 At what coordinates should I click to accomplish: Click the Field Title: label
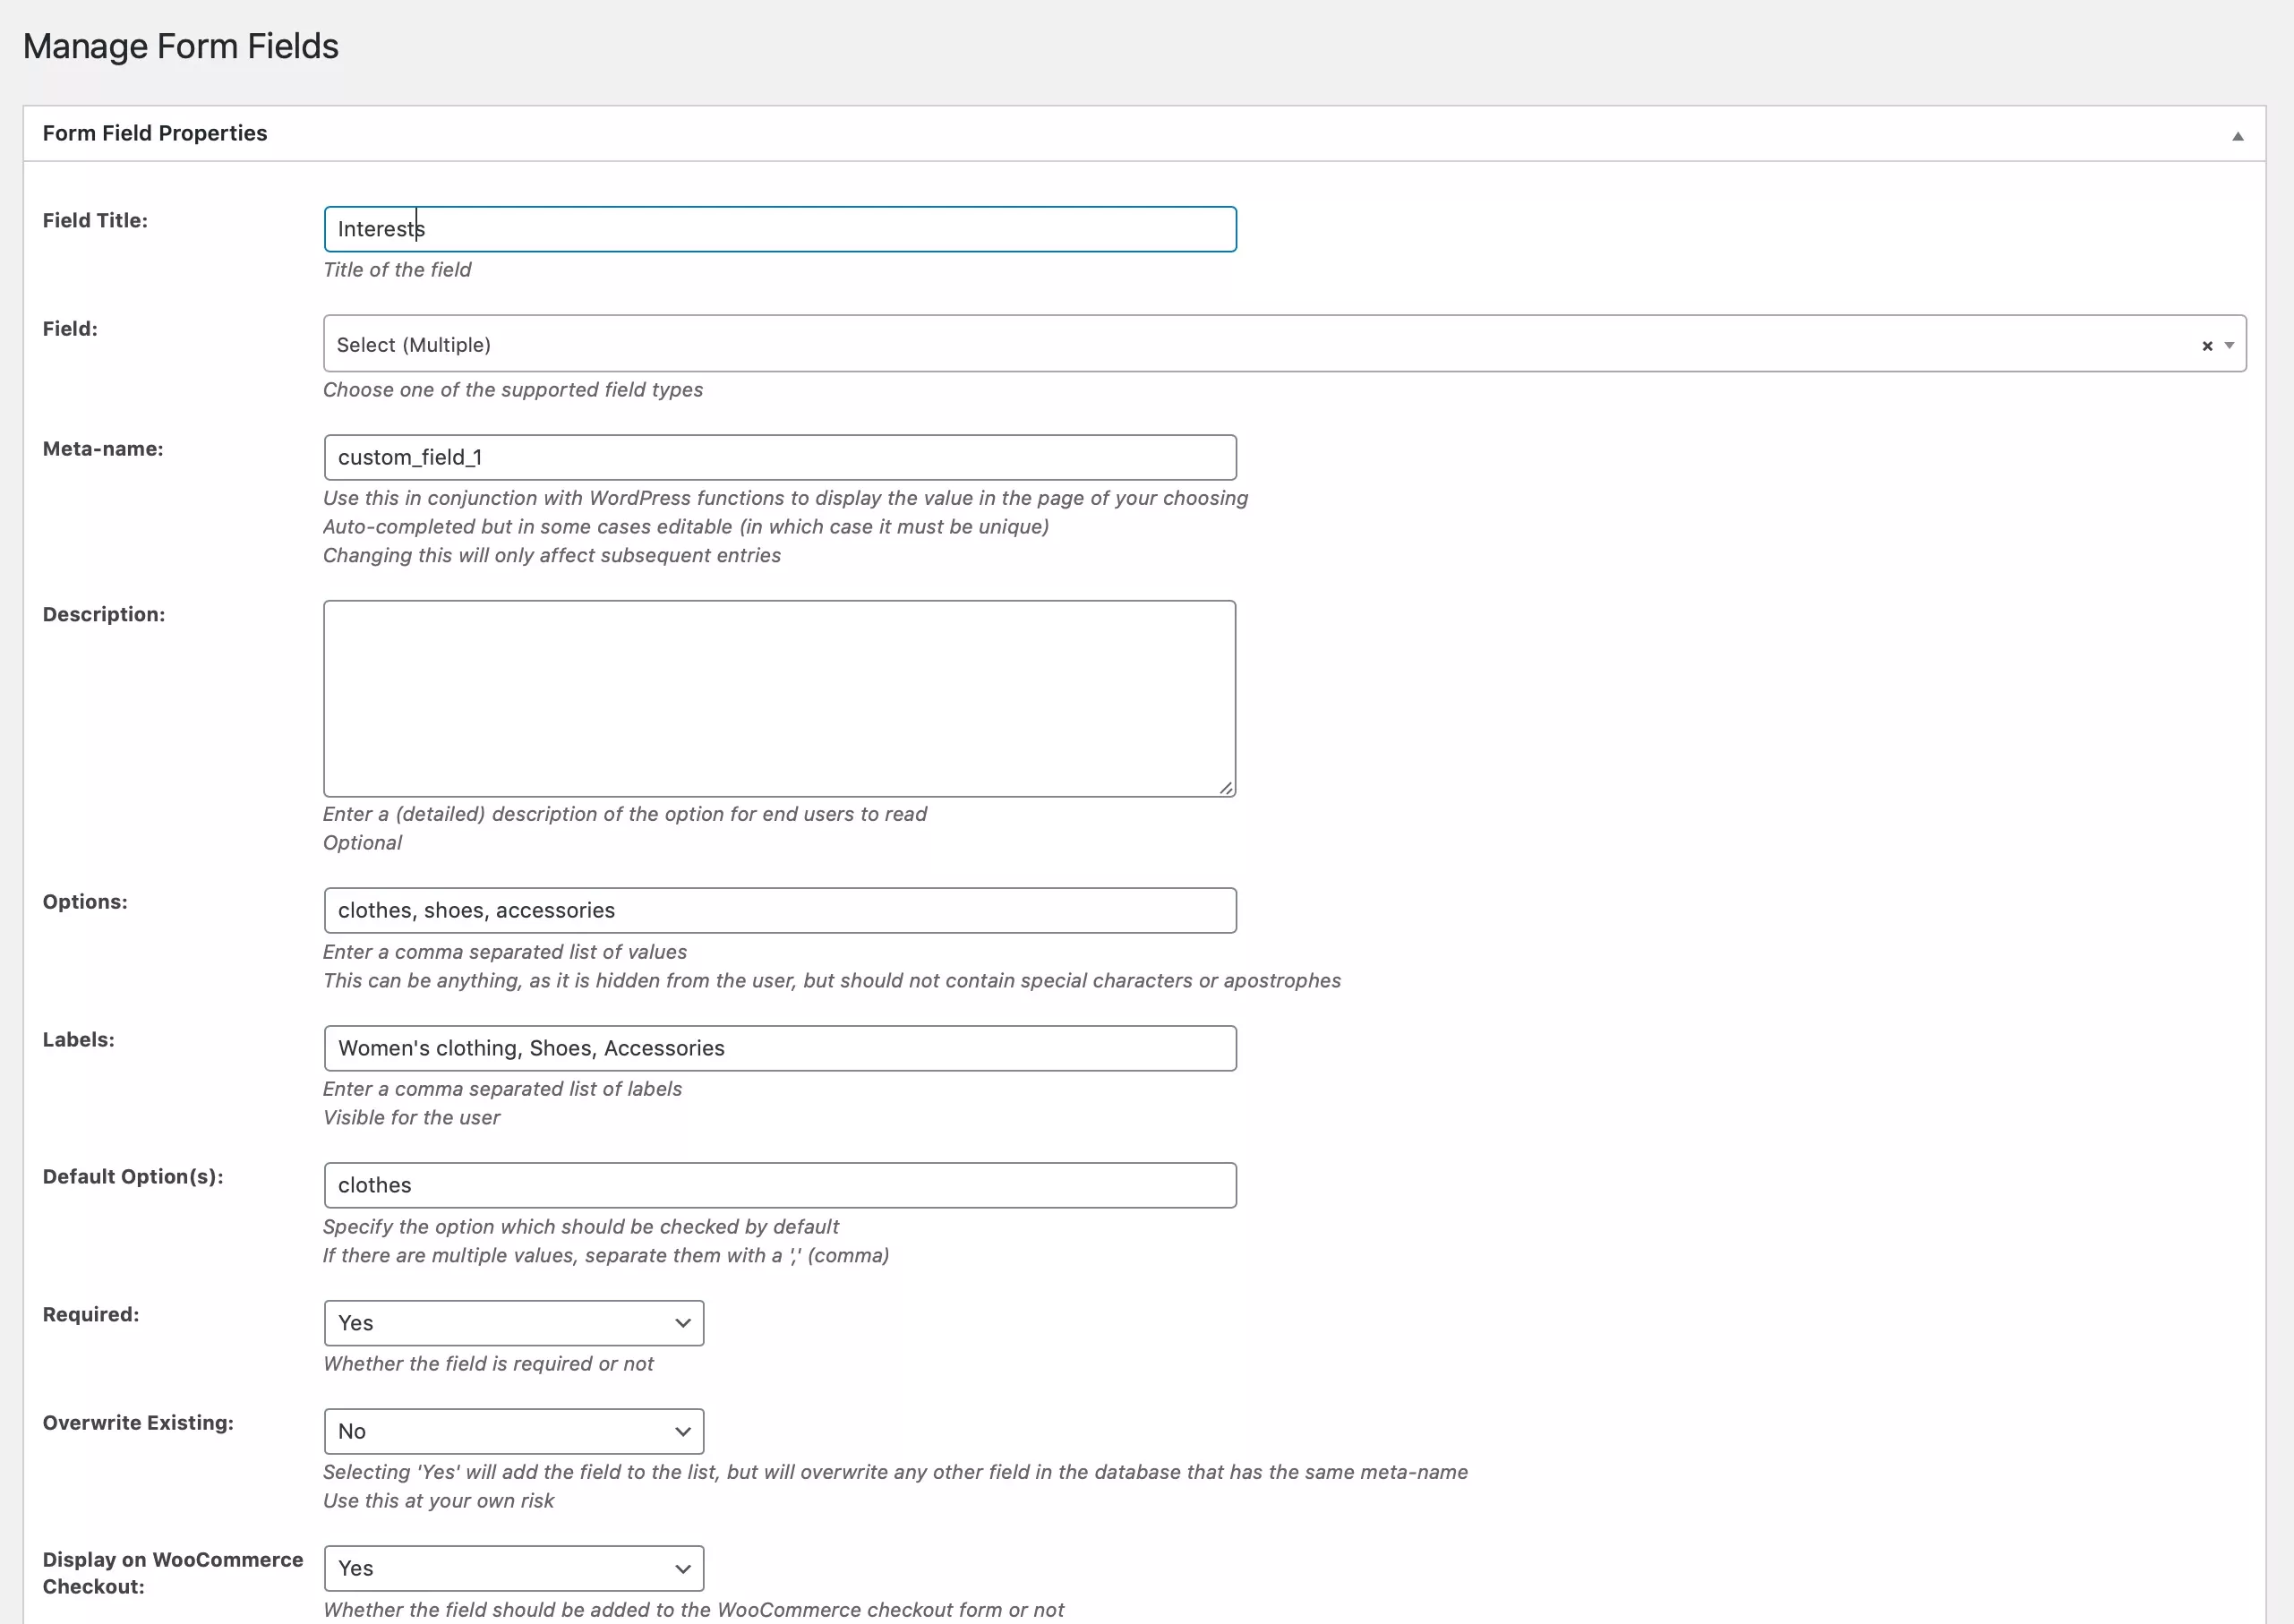pyautogui.click(x=95, y=220)
